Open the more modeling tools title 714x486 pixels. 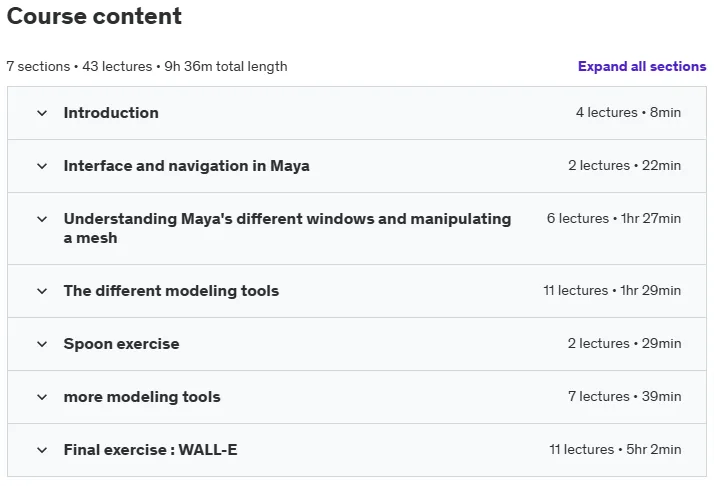point(142,397)
